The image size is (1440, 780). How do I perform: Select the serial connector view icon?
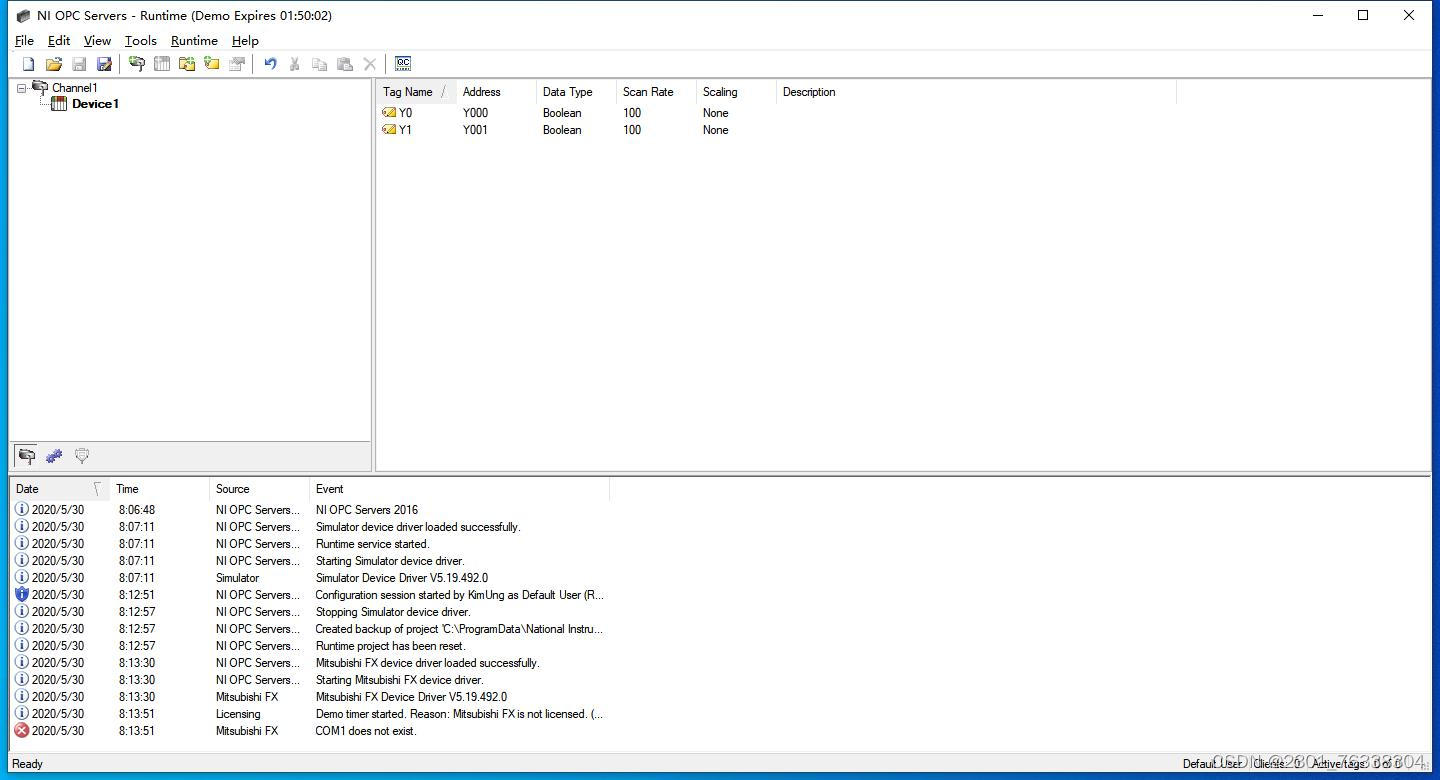(26, 456)
